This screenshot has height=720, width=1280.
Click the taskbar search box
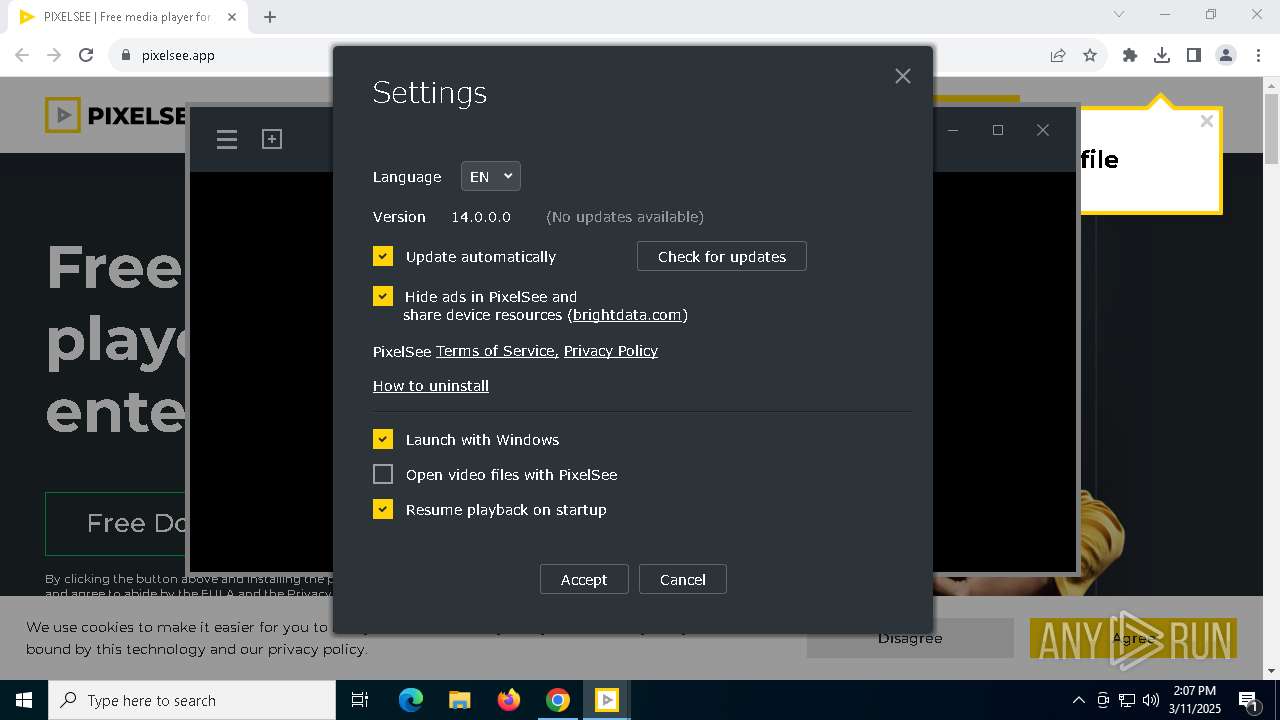tap(192, 700)
